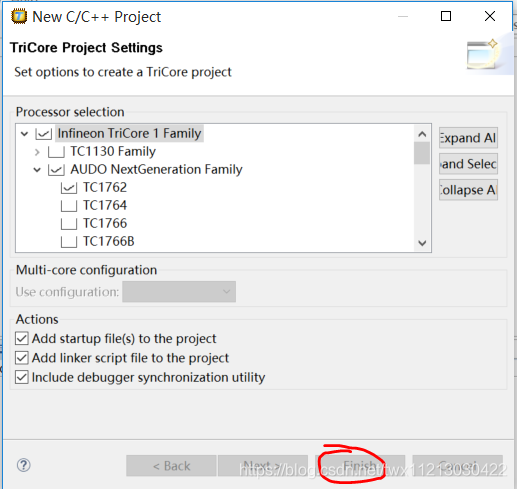The image size is (517, 489).
Task: Click the Expand All button
Action: (468, 138)
